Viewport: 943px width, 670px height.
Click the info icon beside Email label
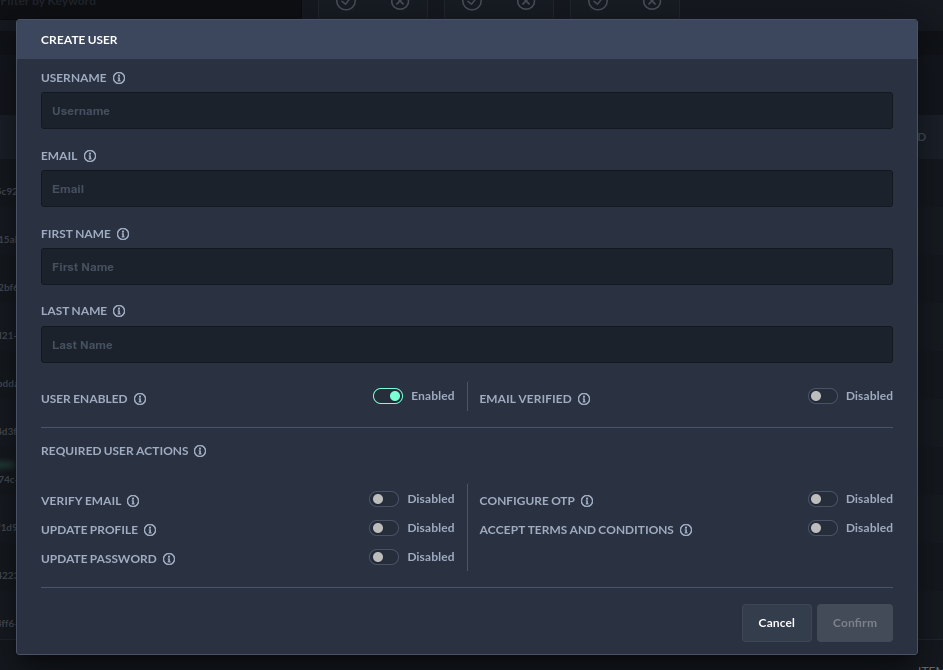coord(90,156)
